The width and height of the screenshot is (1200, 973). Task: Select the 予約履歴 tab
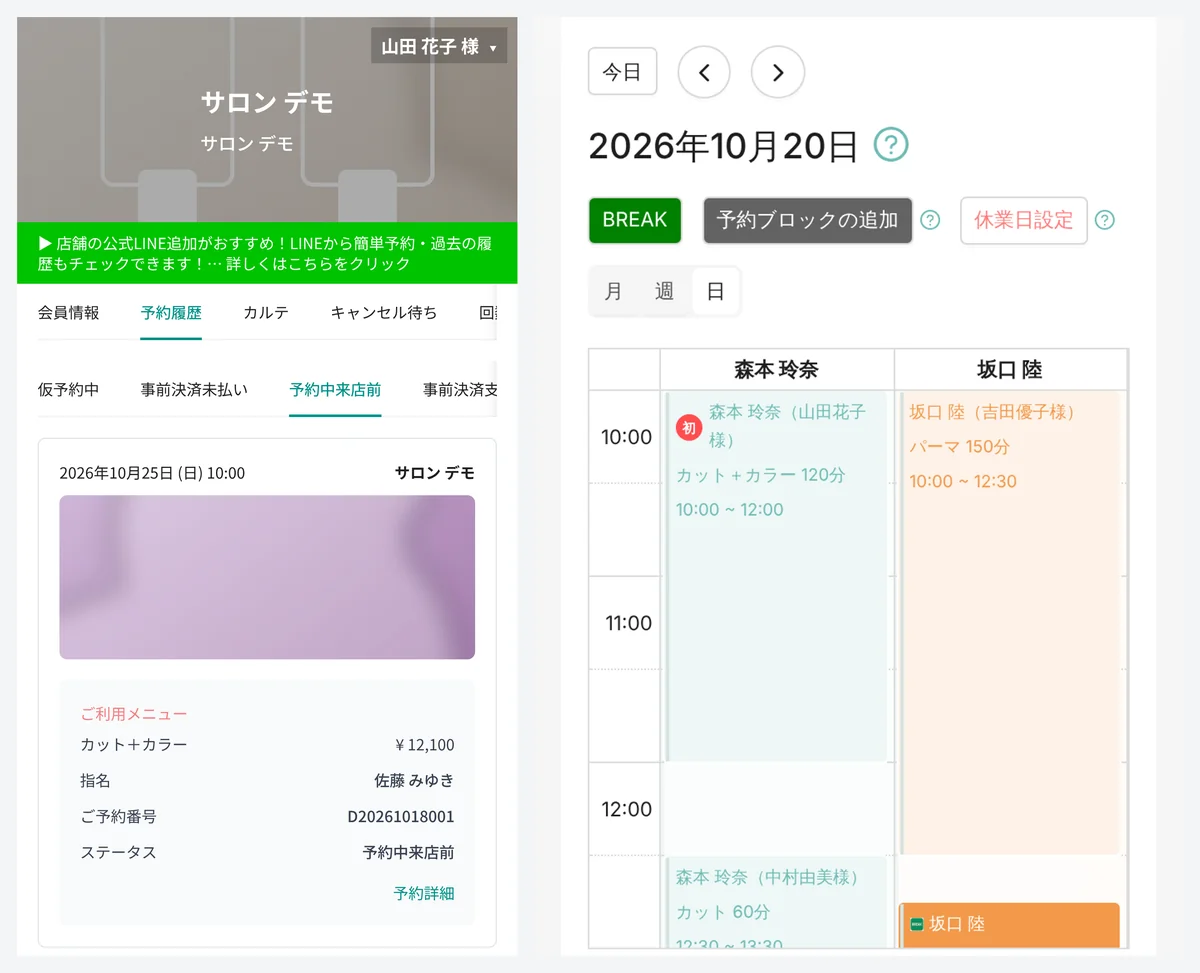(171, 313)
